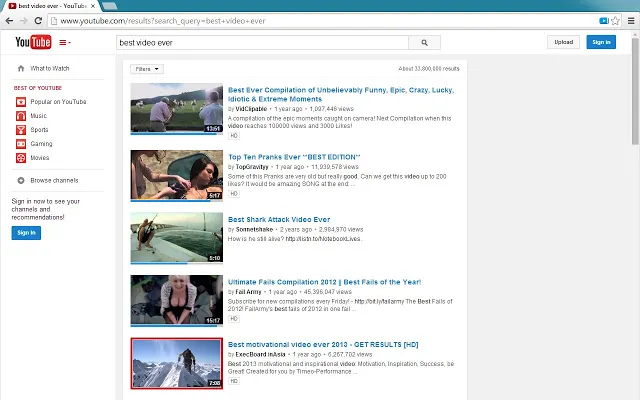Select the Music sidebar icon
Screen dimensions: 640x400
click(x=21, y=116)
